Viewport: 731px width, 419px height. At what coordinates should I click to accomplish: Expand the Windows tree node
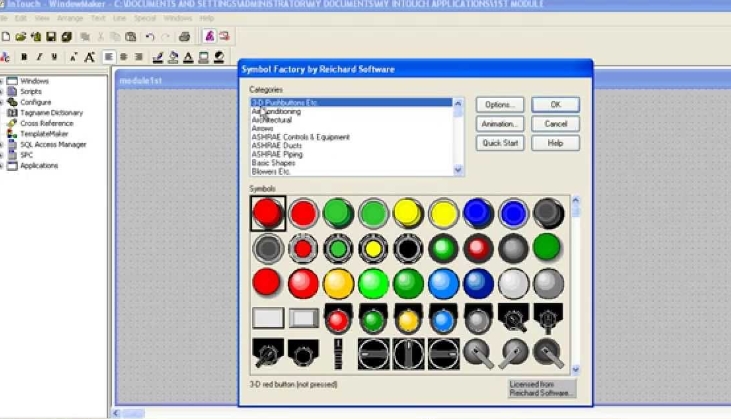click(x=3, y=81)
